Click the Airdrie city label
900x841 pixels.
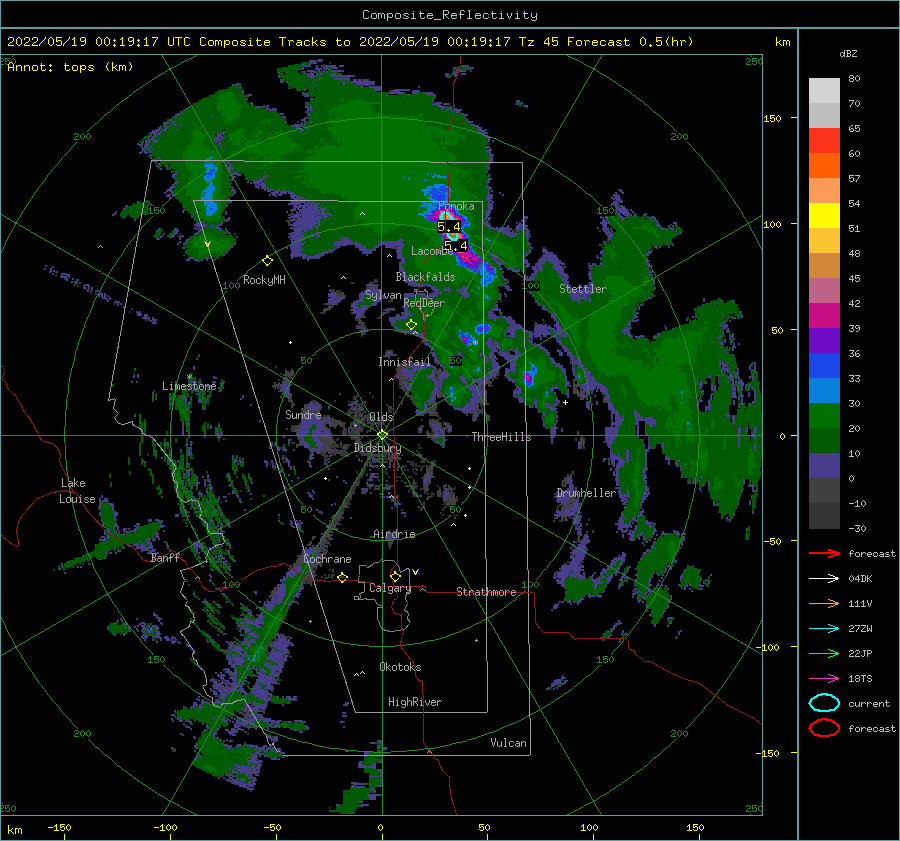tap(394, 534)
